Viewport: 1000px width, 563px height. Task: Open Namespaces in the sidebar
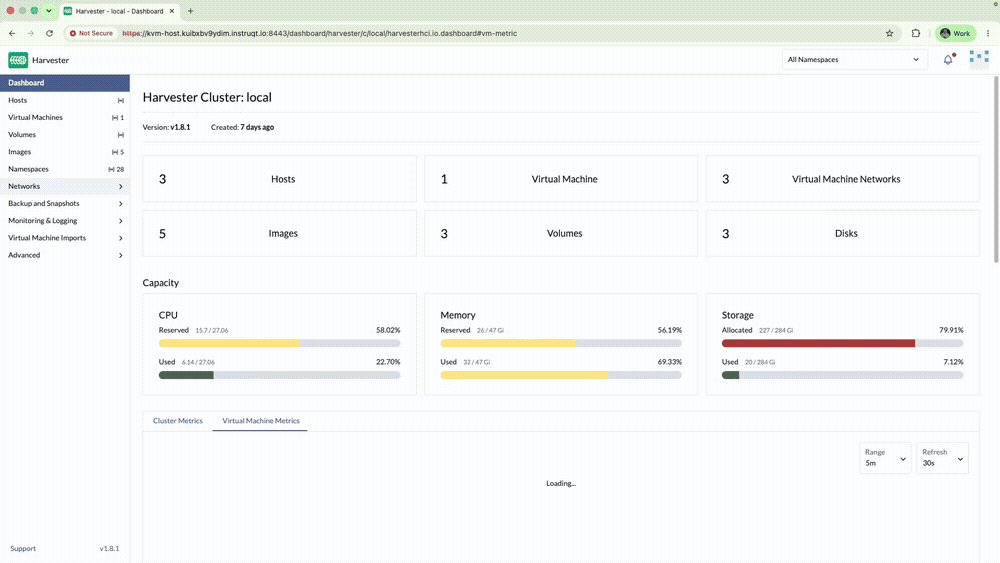click(x=64, y=169)
